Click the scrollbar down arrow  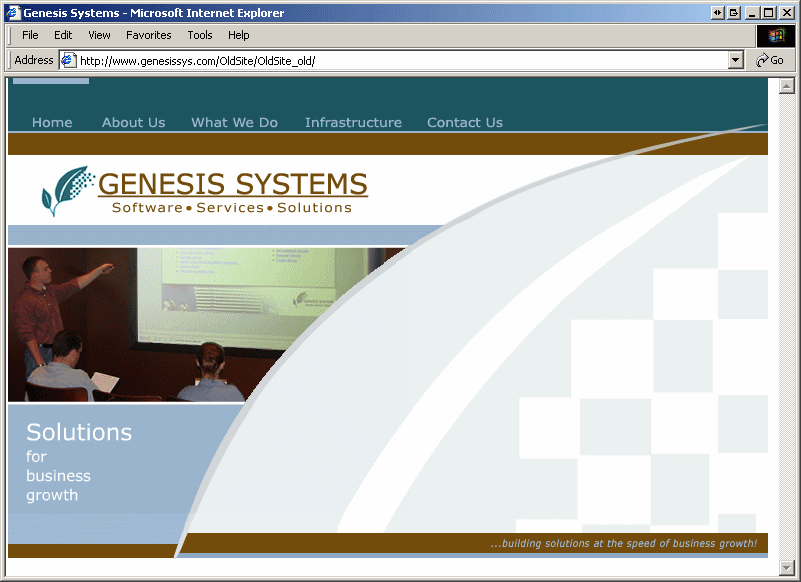[x=787, y=567]
